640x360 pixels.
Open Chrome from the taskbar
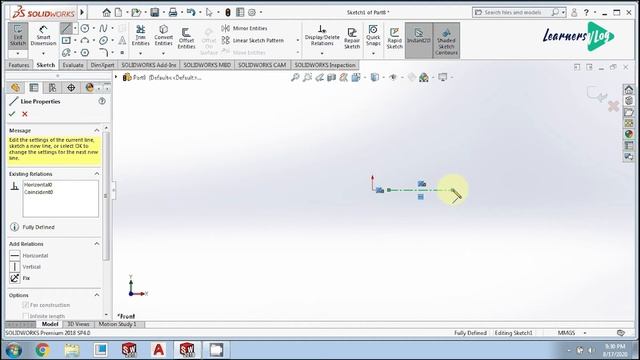(x=42, y=350)
